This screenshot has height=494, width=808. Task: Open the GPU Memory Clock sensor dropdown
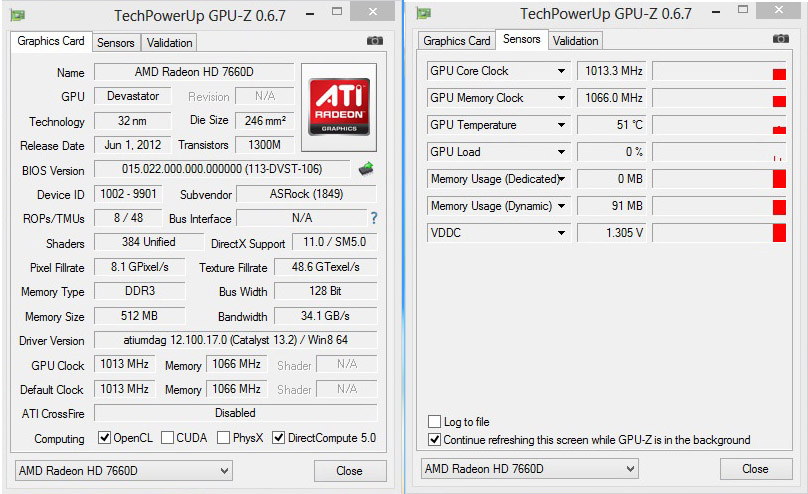[x=561, y=98]
